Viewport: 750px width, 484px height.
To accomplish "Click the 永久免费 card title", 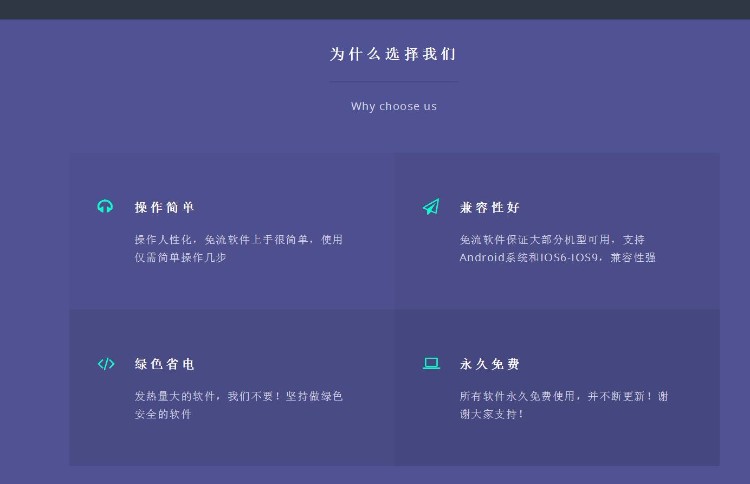I will [490, 364].
